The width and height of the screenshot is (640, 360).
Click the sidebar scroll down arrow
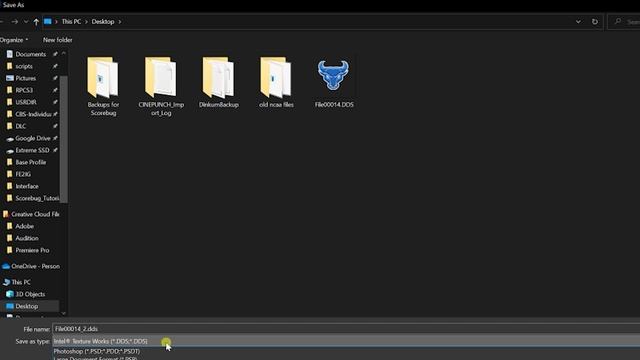[x=64, y=313]
